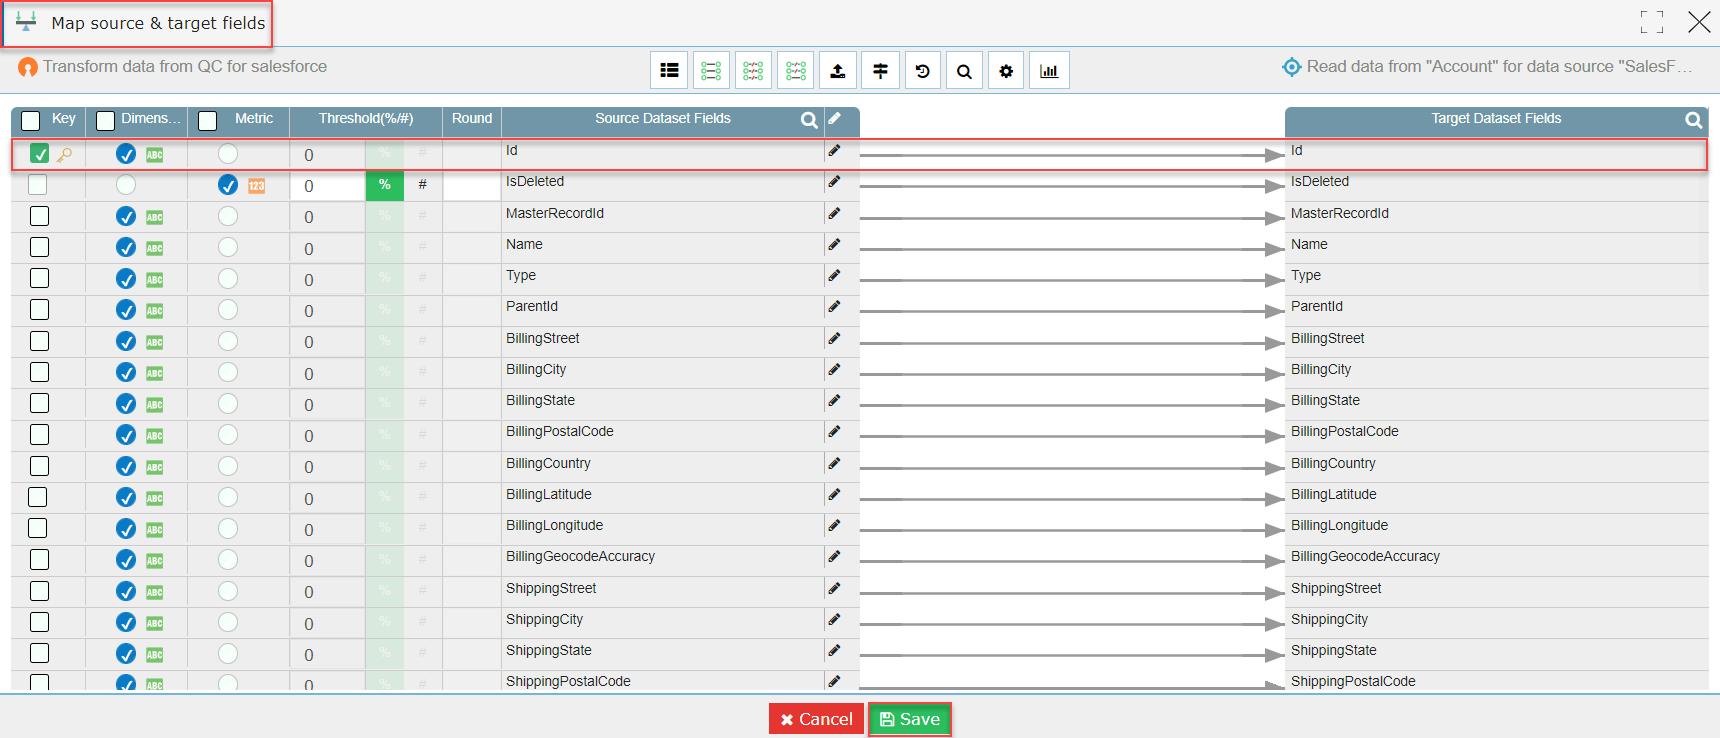
Task: Edit the BillingCity field pencil icon
Action: pos(834,369)
